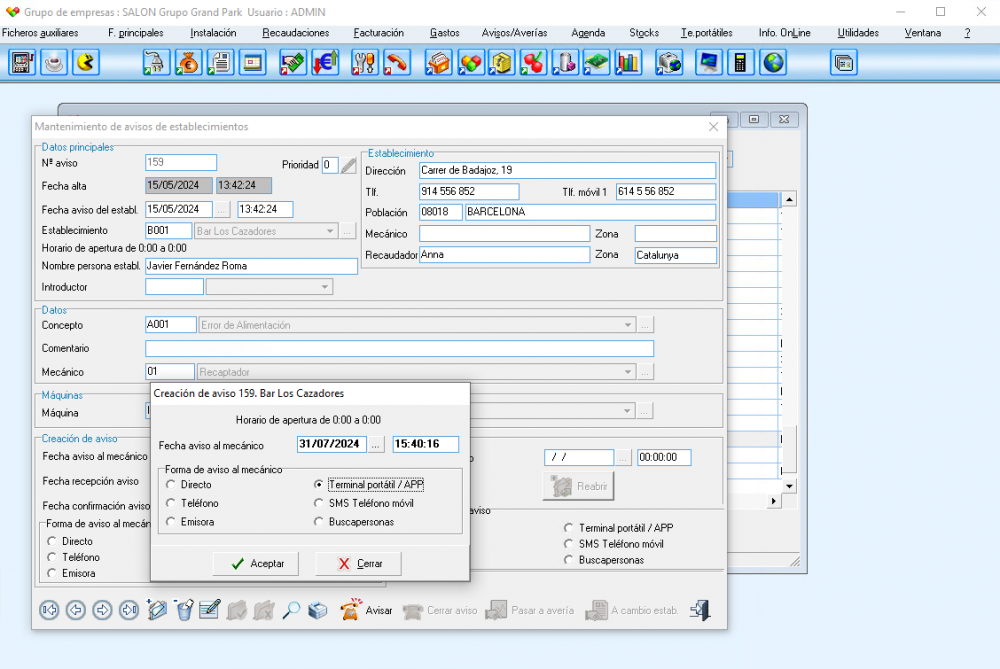
Task: Open the Ficheros auxiliares menu
Action: coord(40,33)
